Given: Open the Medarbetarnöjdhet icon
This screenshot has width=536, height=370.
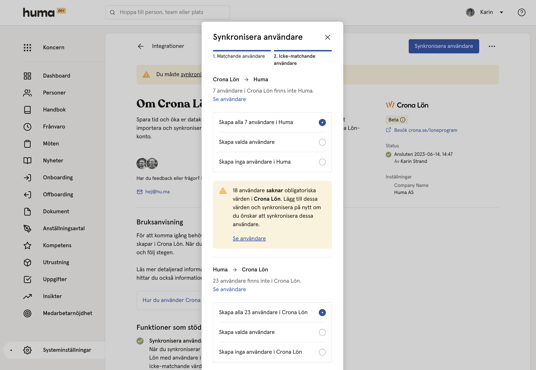Looking at the screenshot, I should [x=27, y=313].
